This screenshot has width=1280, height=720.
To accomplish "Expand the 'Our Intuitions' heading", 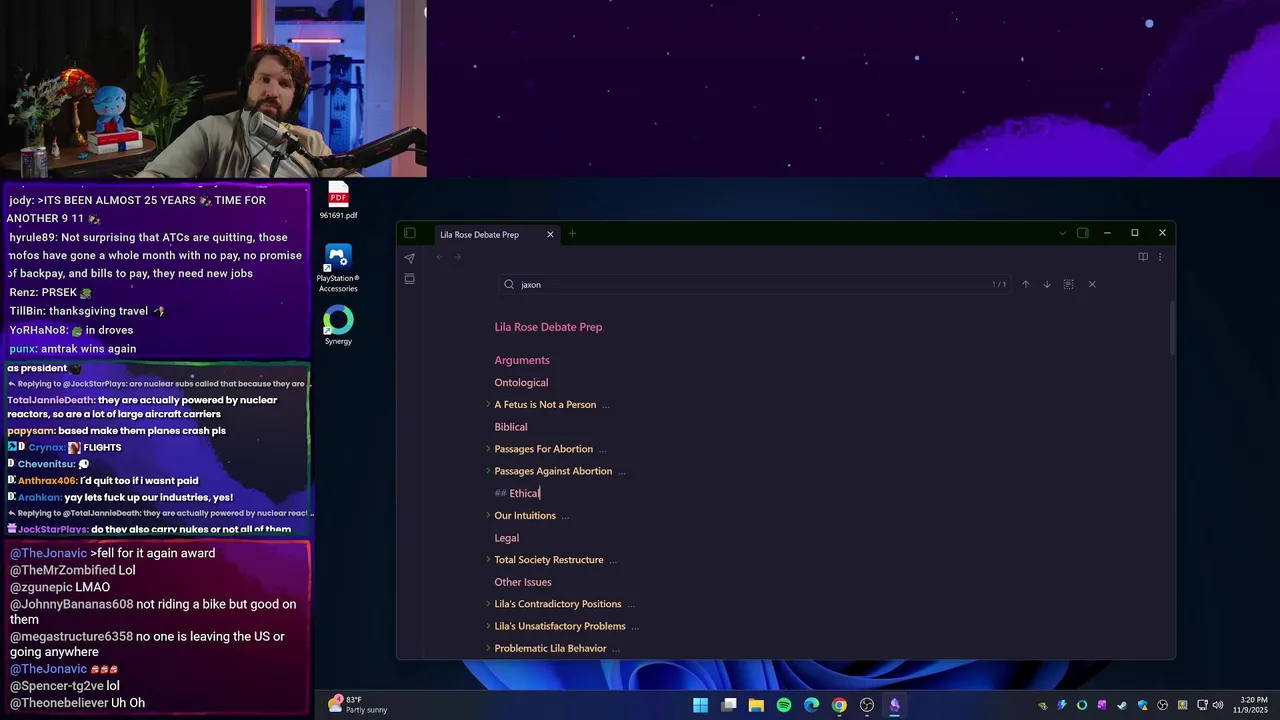I will click(488, 515).
